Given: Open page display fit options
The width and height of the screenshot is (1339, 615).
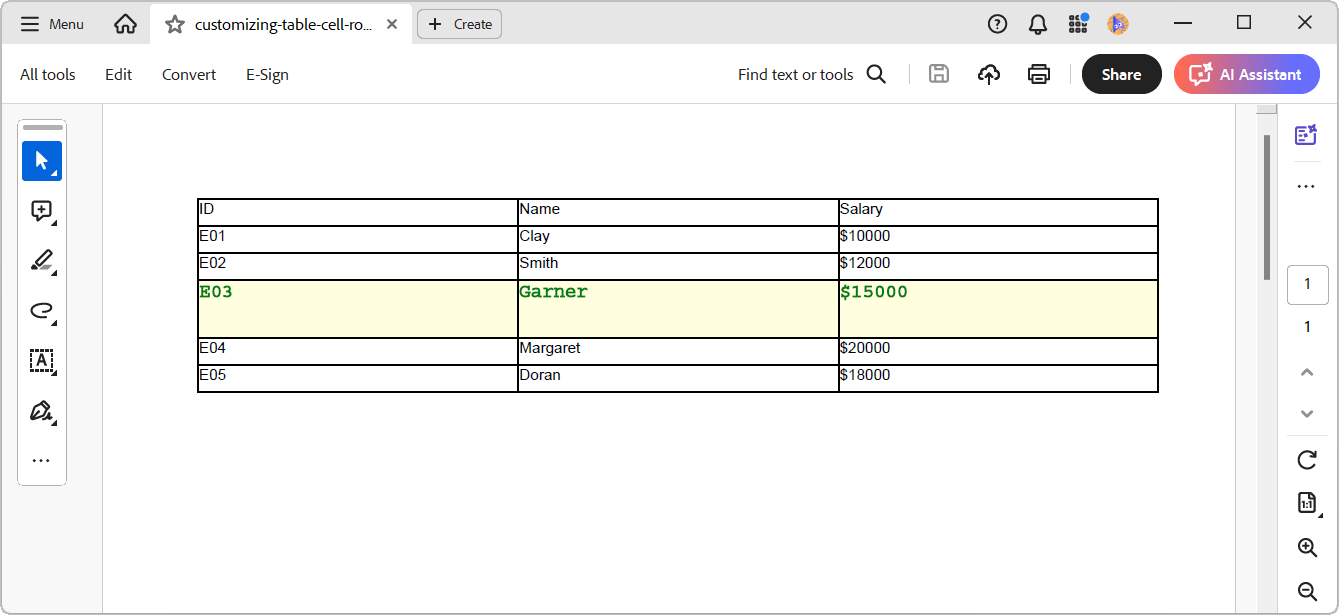Looking at the screenshot, I should click(1307, 503).
